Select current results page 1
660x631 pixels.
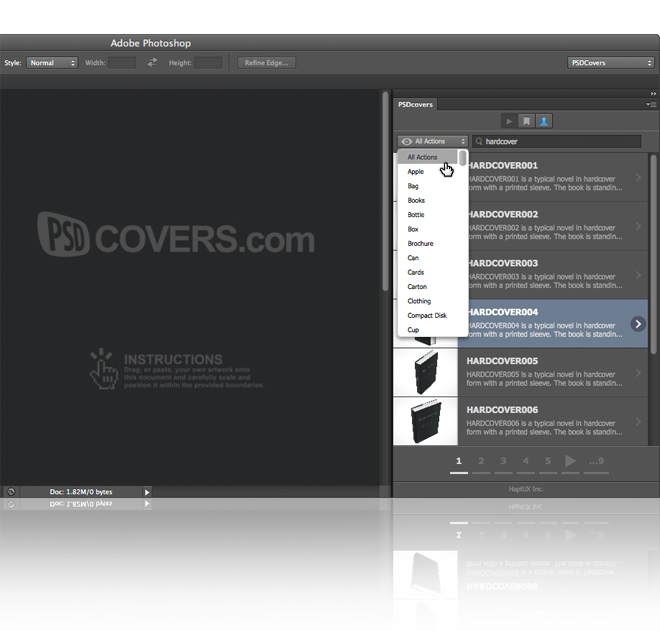coord(459,461)
